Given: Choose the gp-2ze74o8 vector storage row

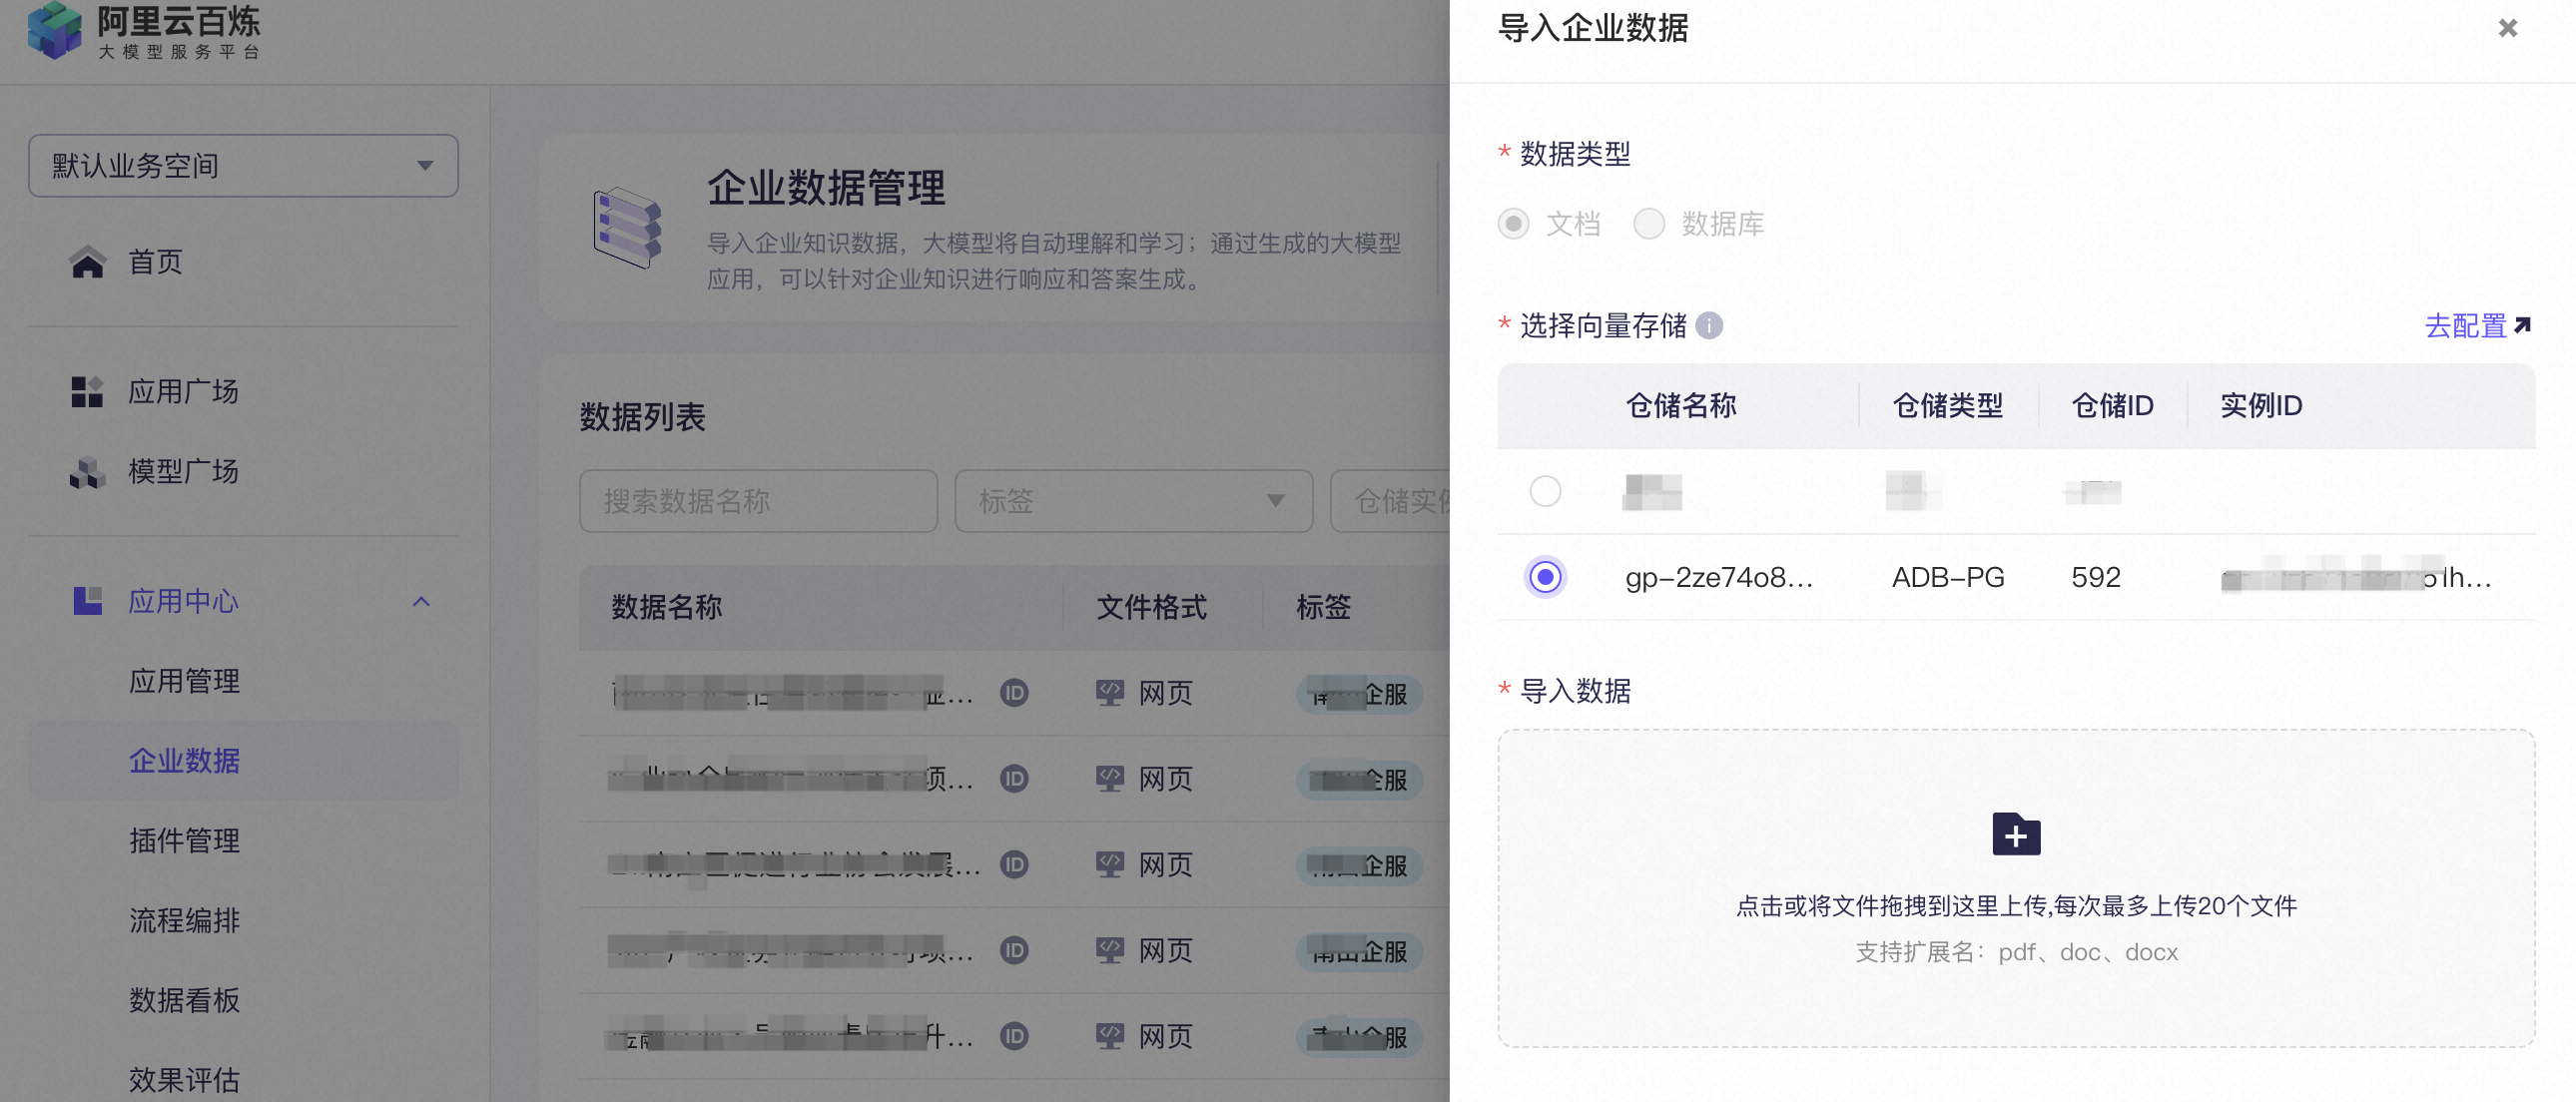Looking at the screenshot, I should click(x=1546, y=577).
